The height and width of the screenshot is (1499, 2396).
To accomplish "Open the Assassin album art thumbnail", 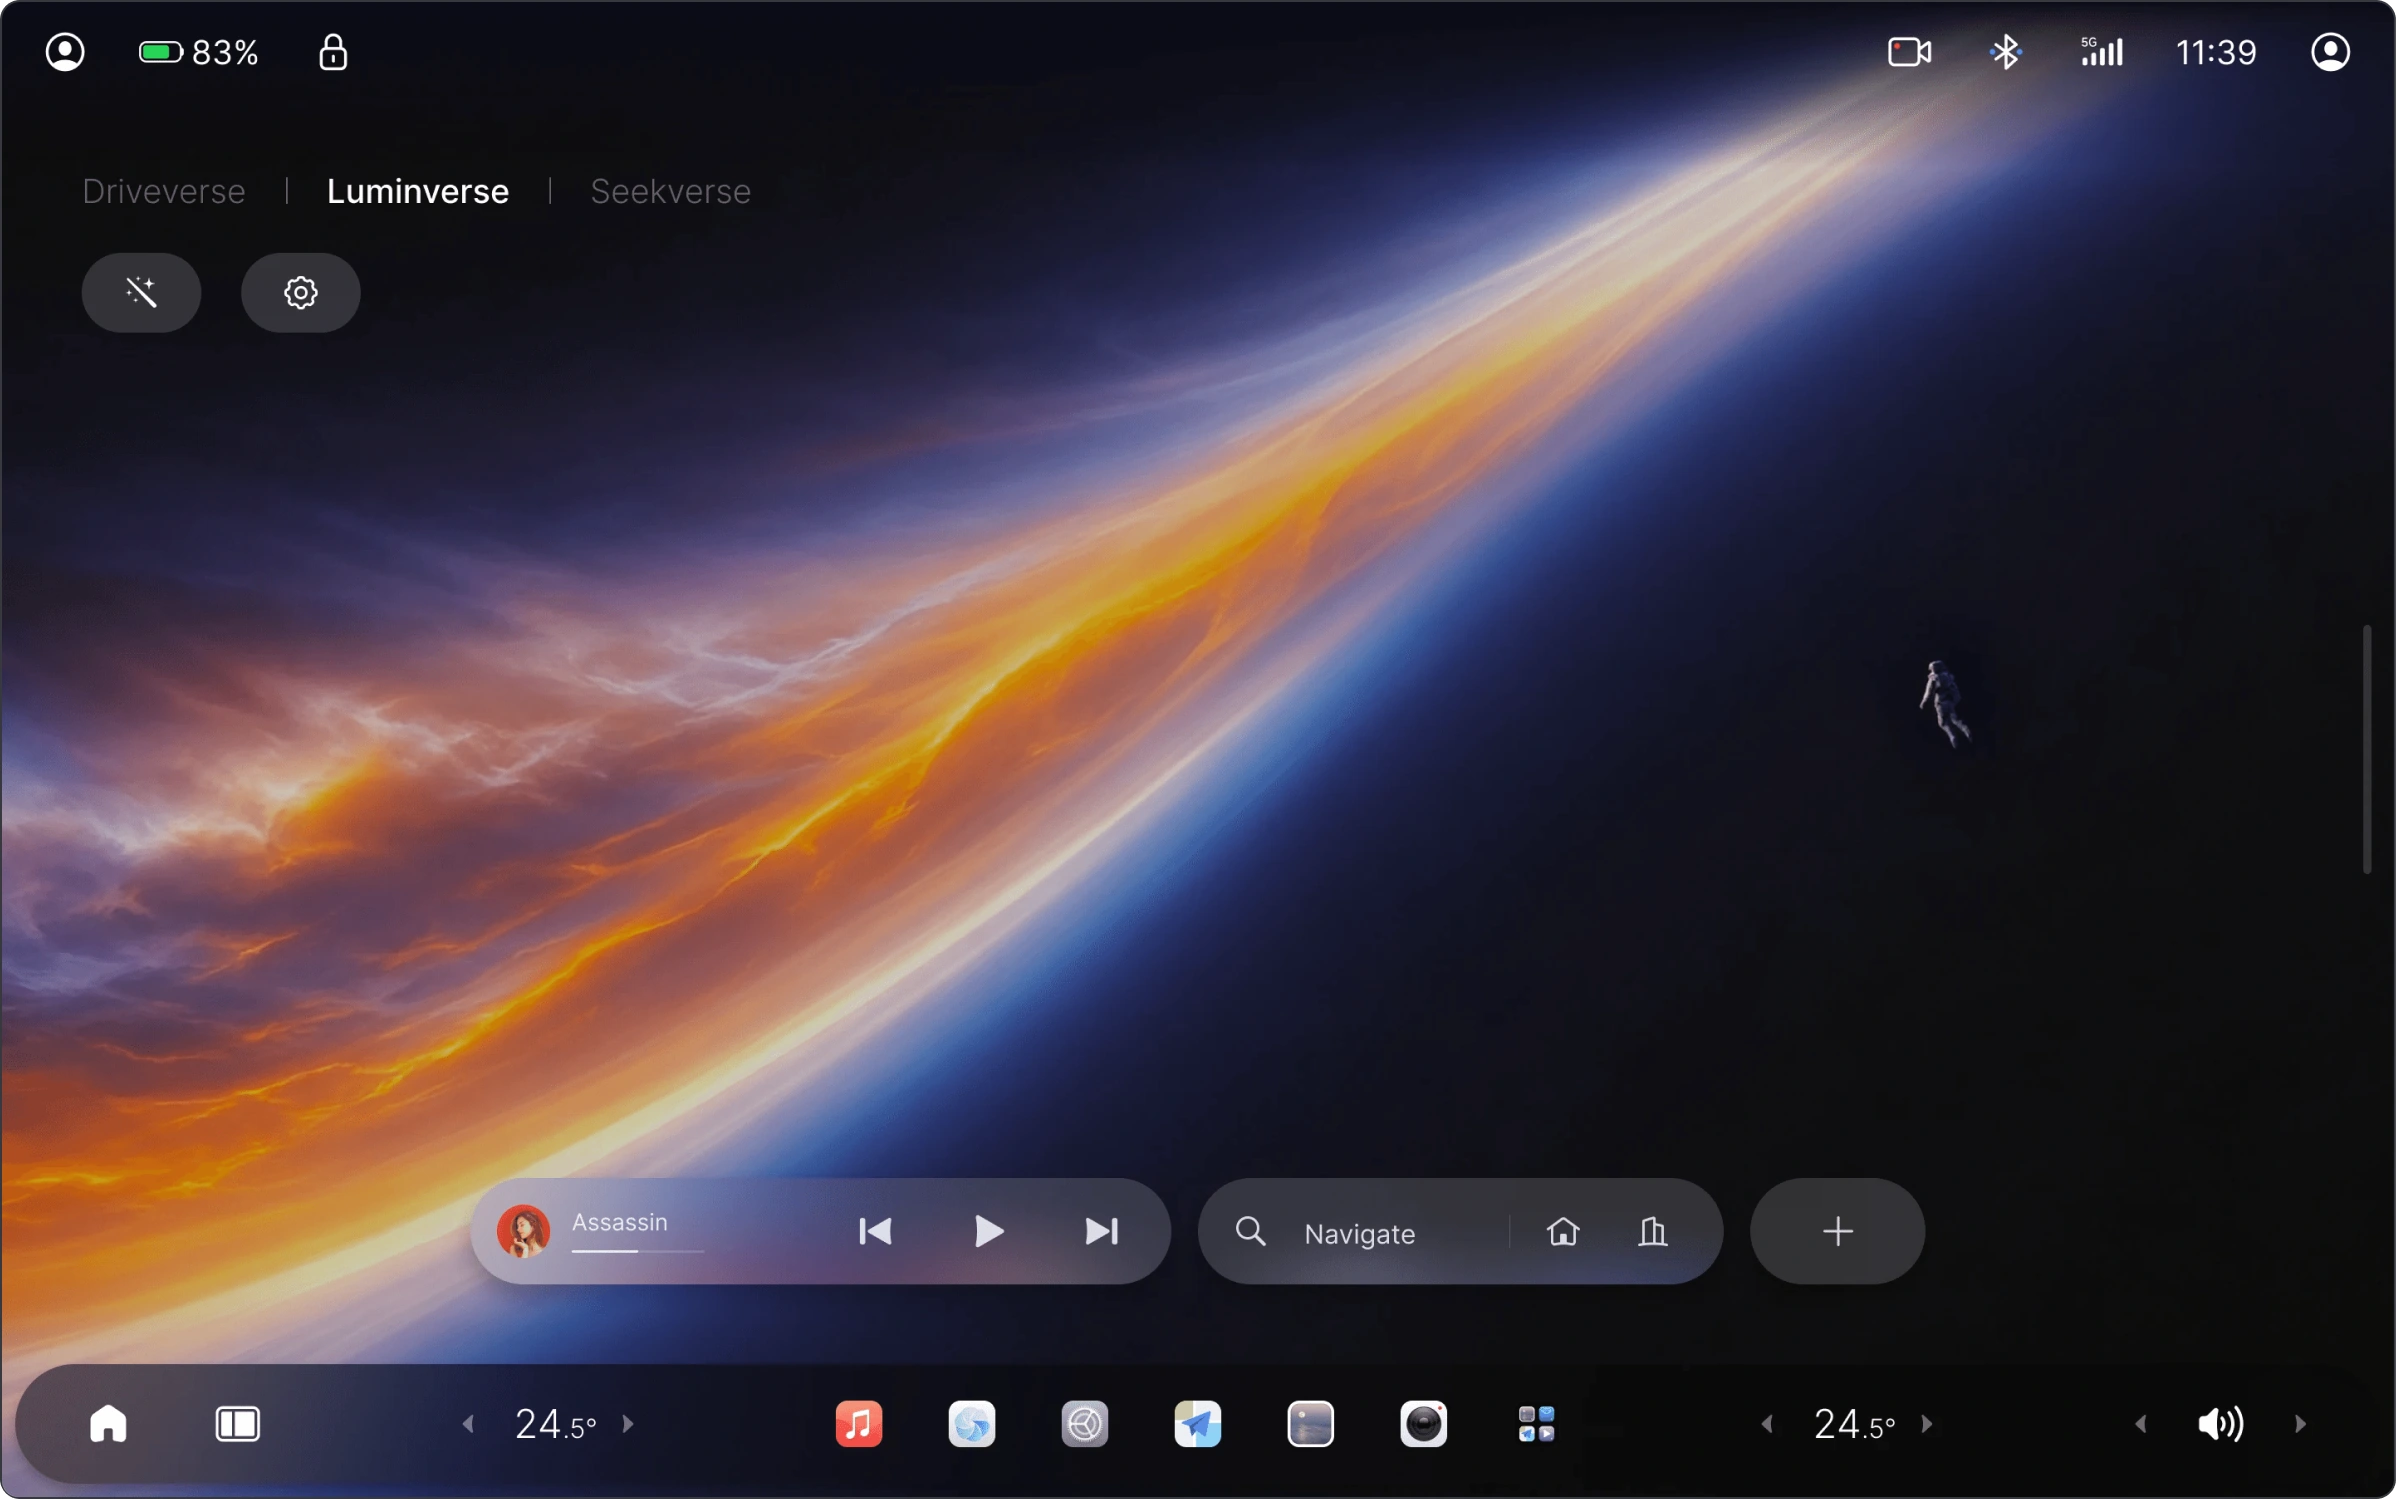I will pyautogui.click(x=523, y=1230).
